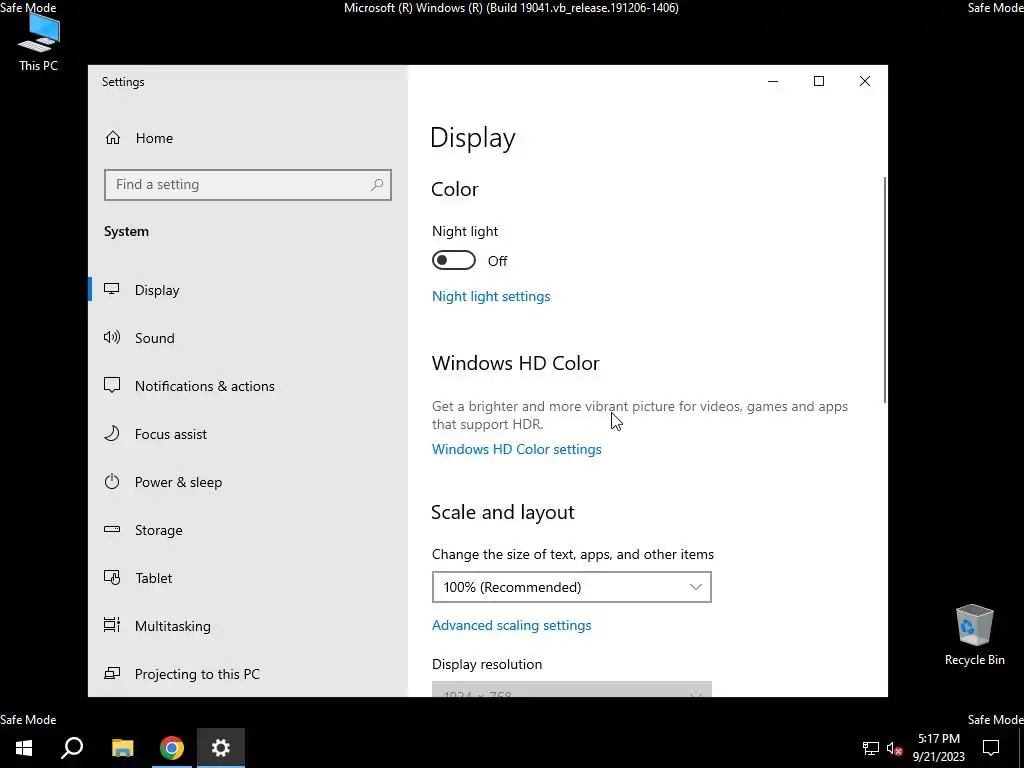This screenshot has width=1024, height=768.
Task: Open File Explorer from the taskbar
Action: point(122,748)
